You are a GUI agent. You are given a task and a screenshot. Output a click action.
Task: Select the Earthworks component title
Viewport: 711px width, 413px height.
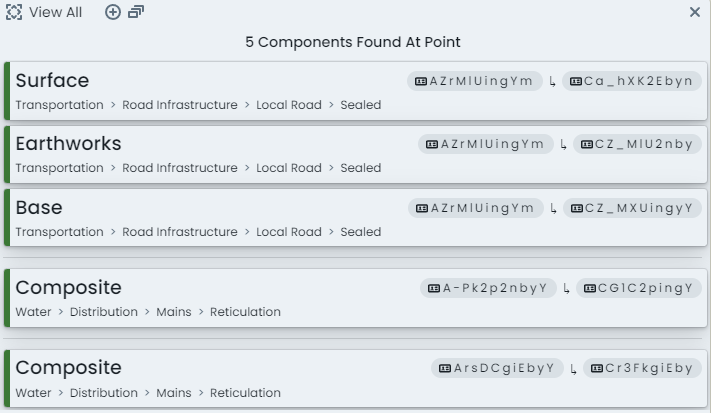(x=68, y=144)
